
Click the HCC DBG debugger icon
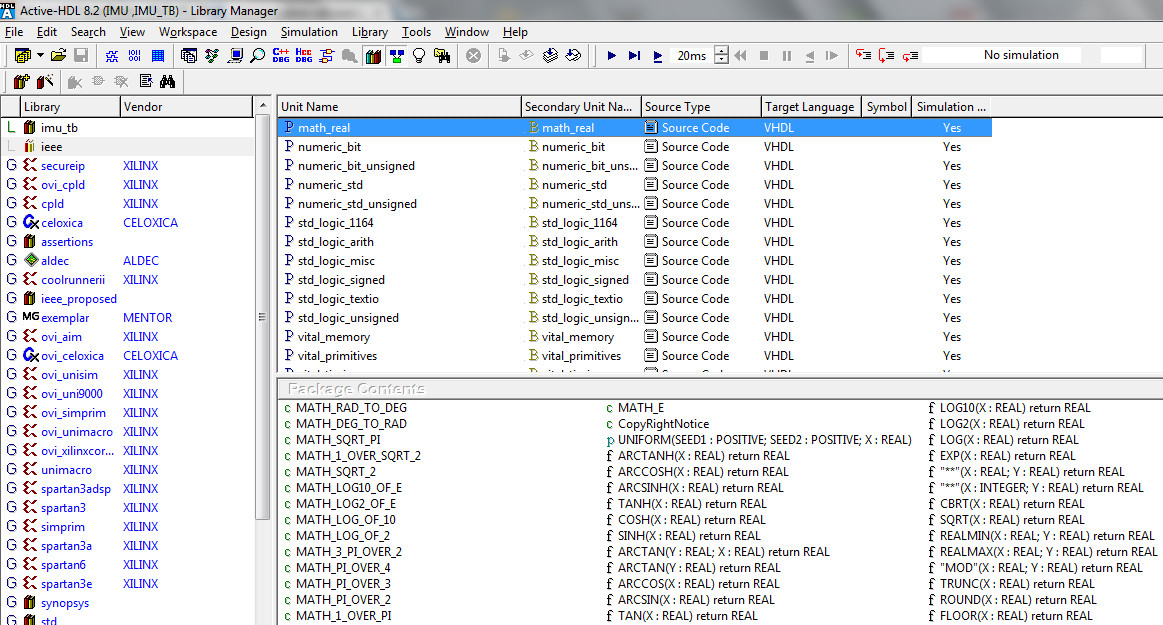point(304,56)
